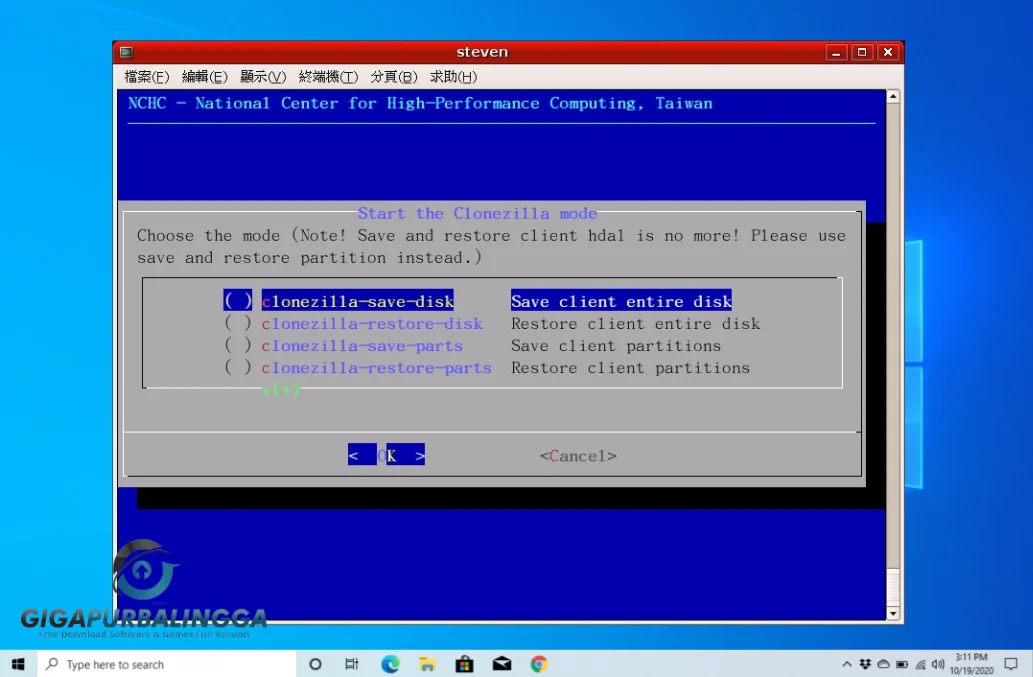Screen dimensions: 1033x677
Task: Open the 編輯(E) edit menu
Action: (x=204, y=77)
